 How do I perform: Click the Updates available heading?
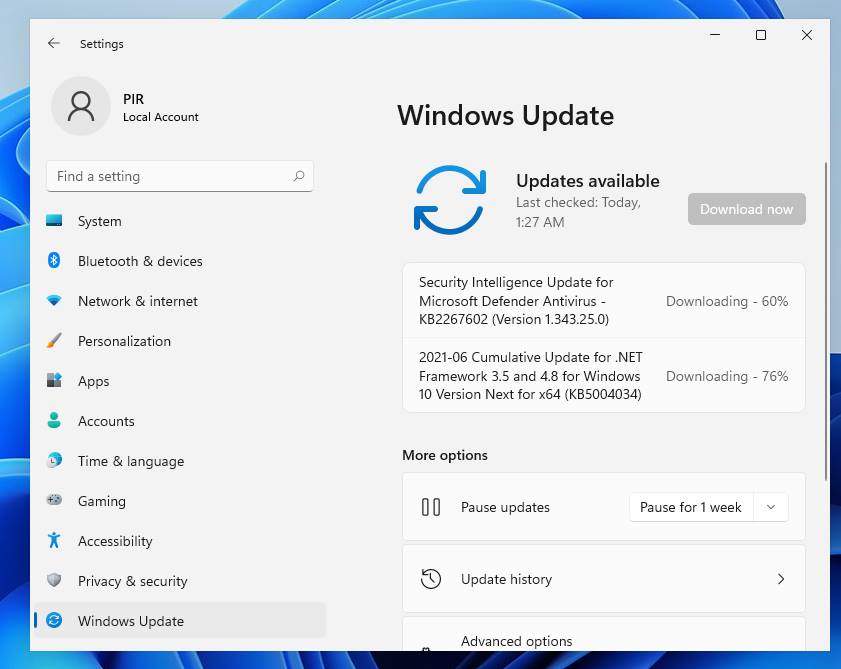(x=588, y=181)
